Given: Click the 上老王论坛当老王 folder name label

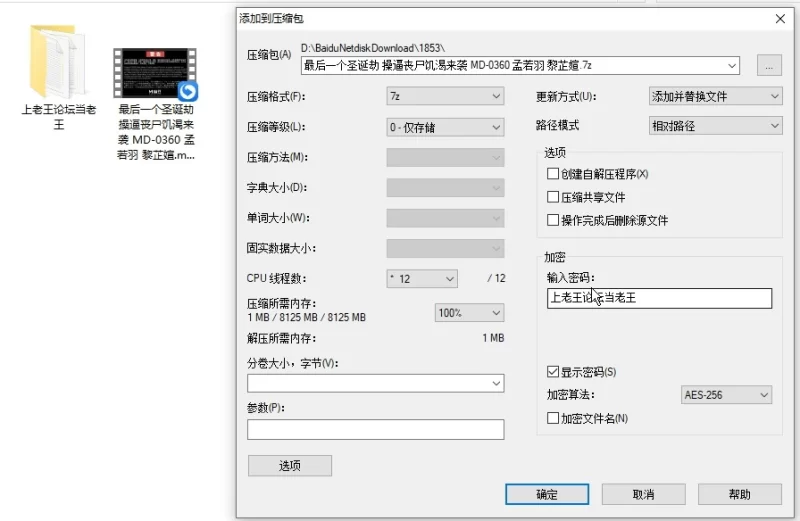Looking at the screenshot, I should point(59,117).
